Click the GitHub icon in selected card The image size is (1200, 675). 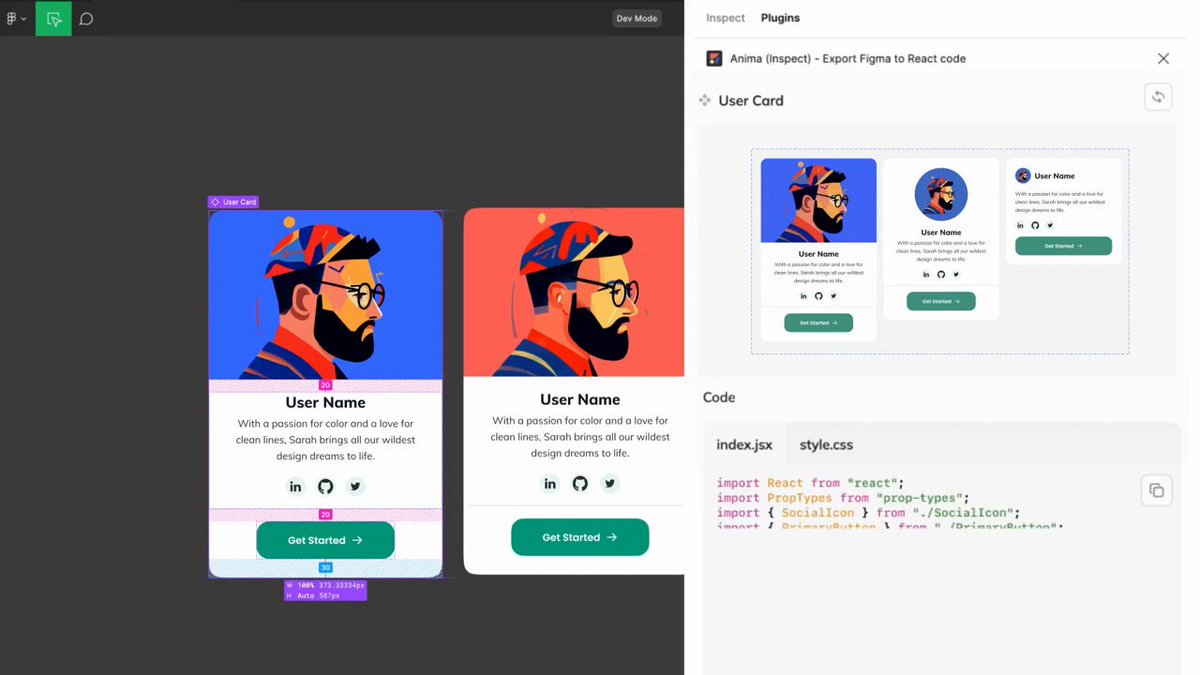[325, 486]
